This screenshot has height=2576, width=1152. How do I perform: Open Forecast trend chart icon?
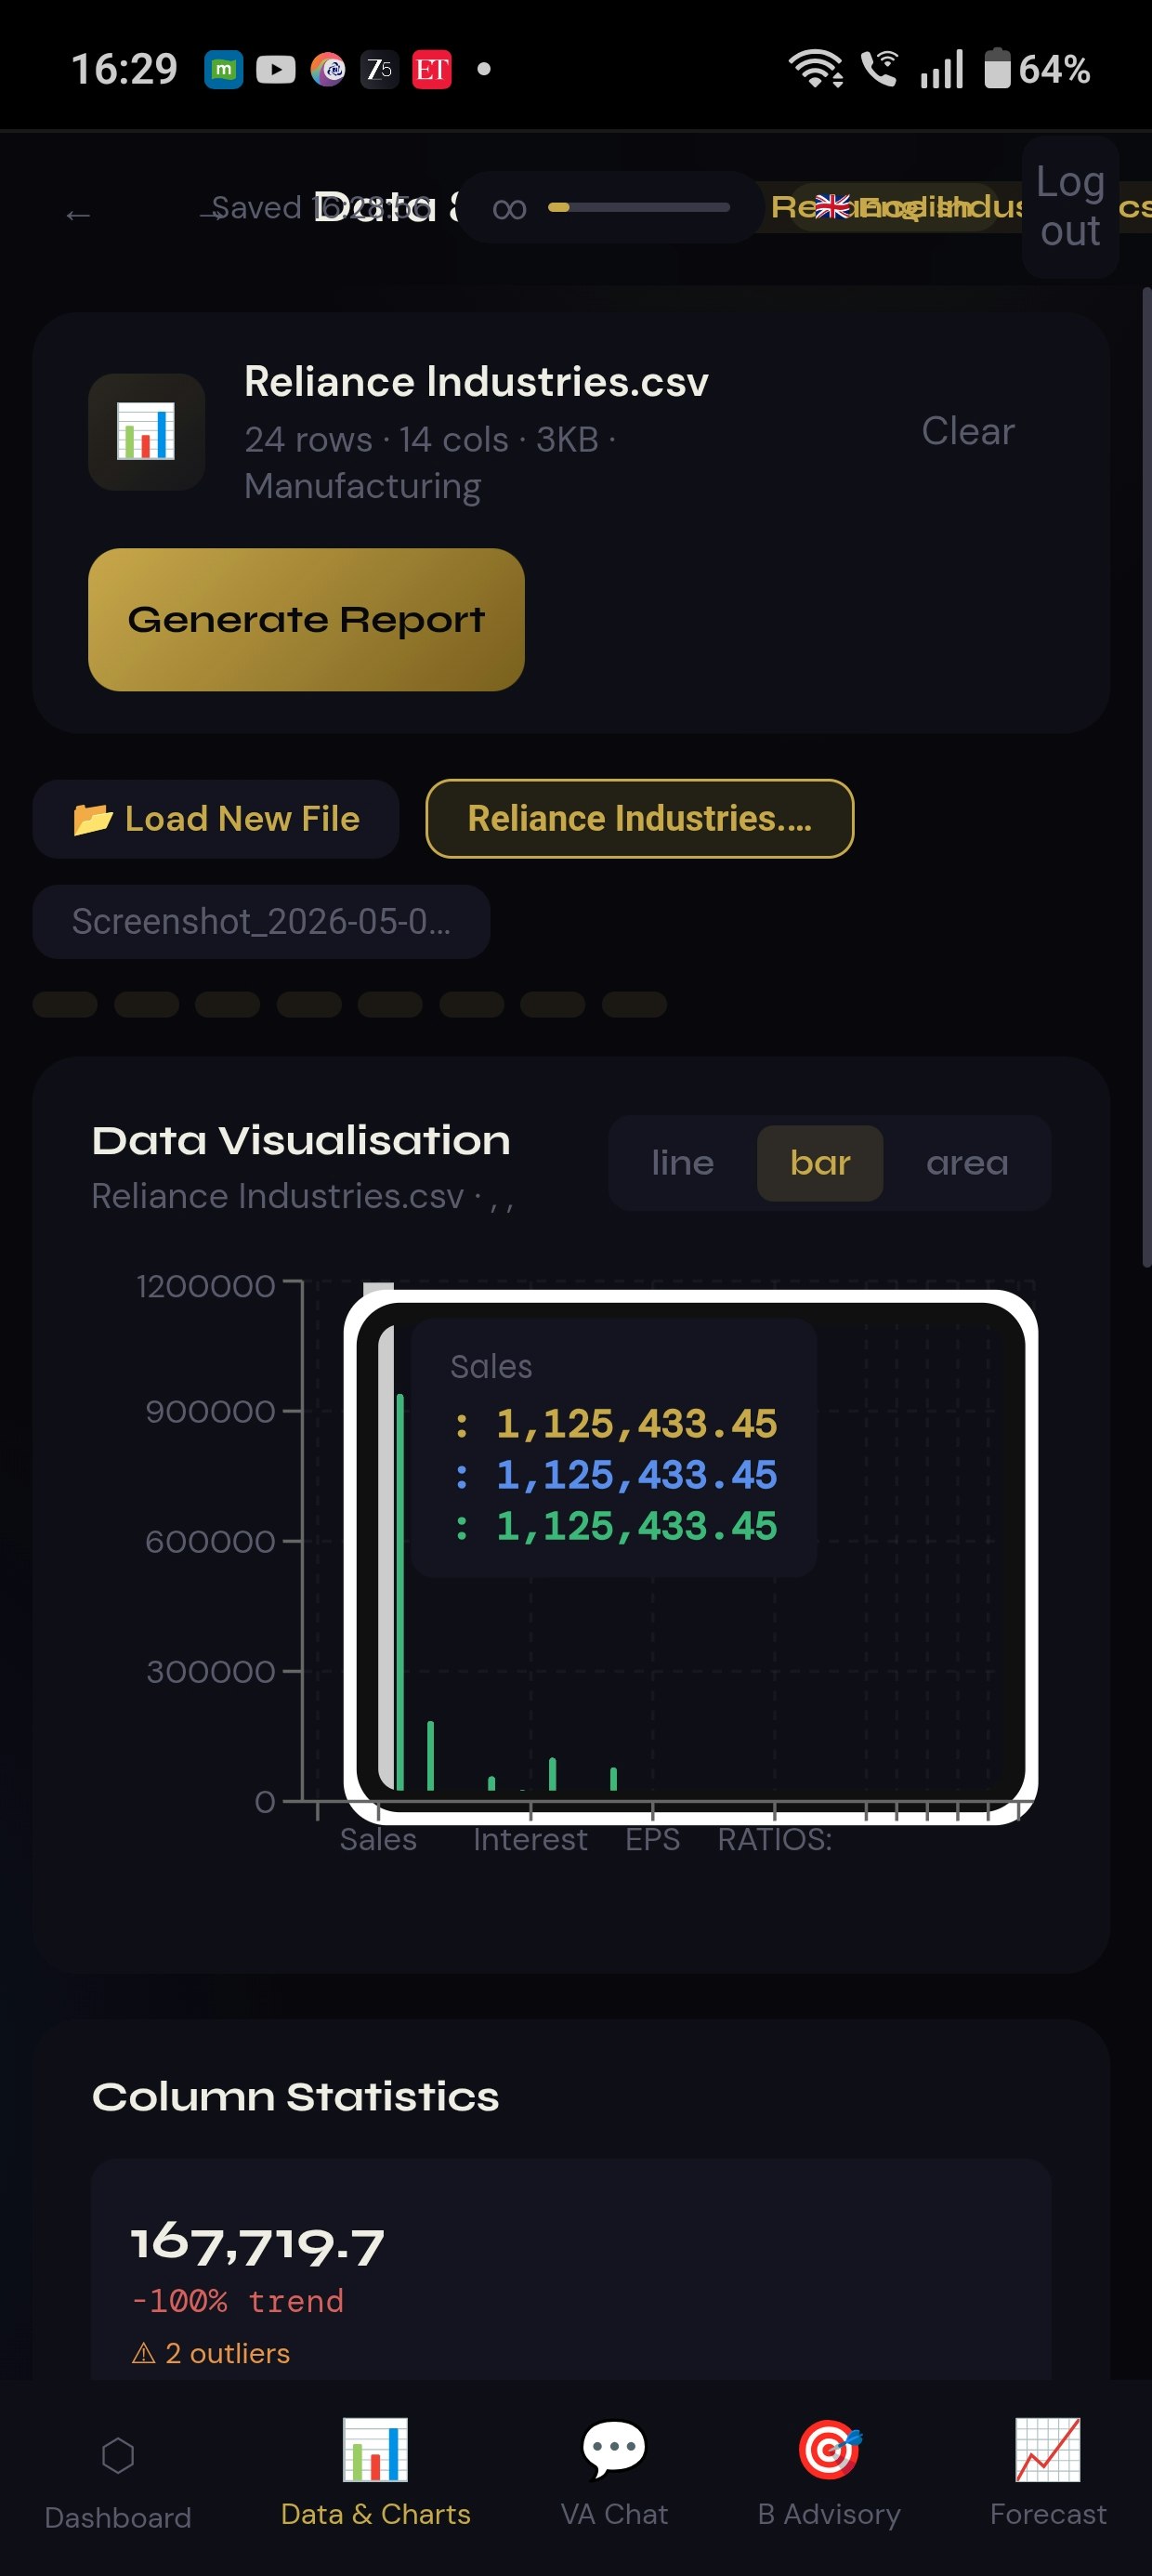[x=1048, y=2450]
